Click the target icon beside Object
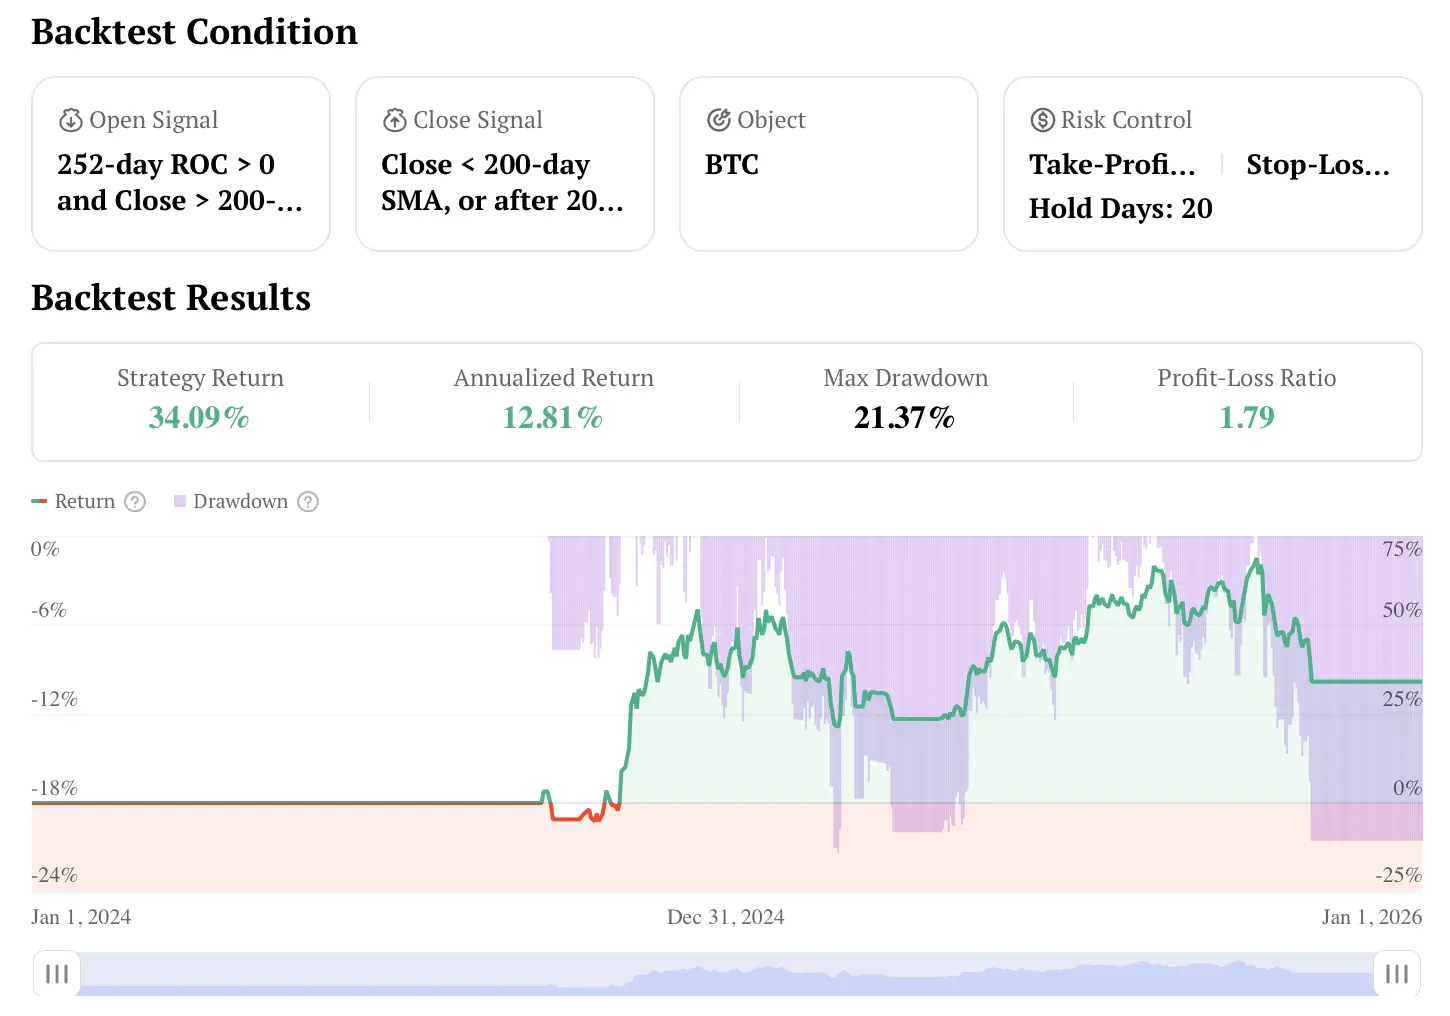Image resolution: width=1450 pixels, height=1016 pixels. click(719, 119)
